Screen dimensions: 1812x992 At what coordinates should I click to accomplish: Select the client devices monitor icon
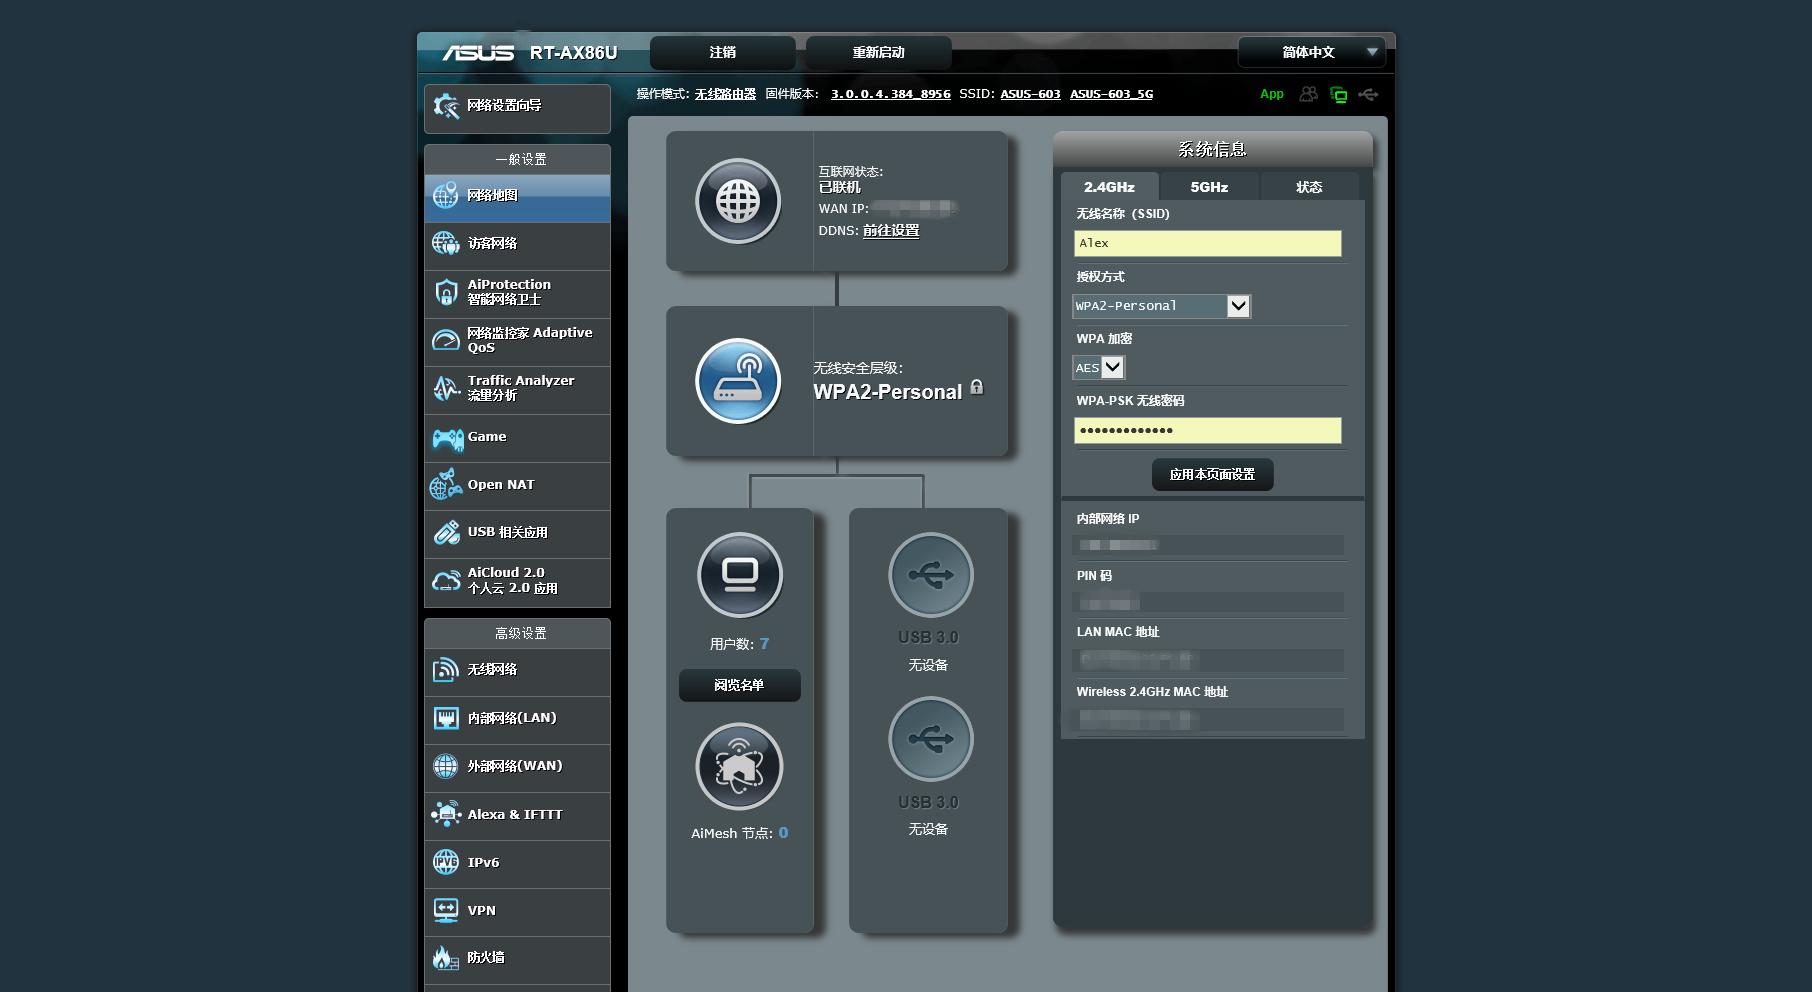(x=739, y=575)
